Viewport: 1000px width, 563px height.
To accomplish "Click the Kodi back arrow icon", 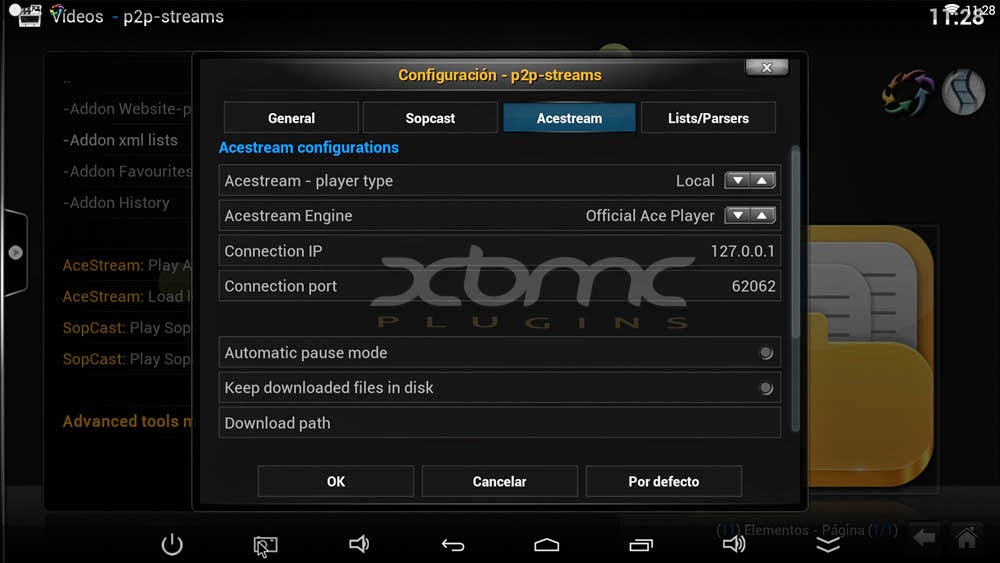I will click(924, 538).
